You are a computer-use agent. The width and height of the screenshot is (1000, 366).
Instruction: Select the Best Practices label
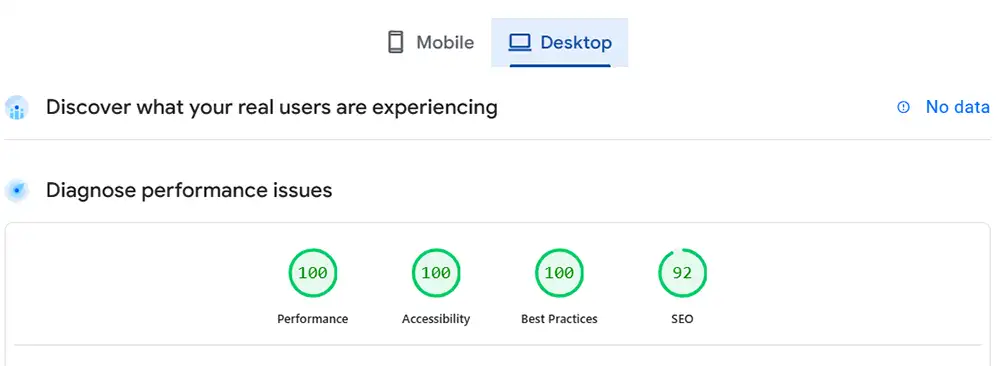[x=559, y=319]
